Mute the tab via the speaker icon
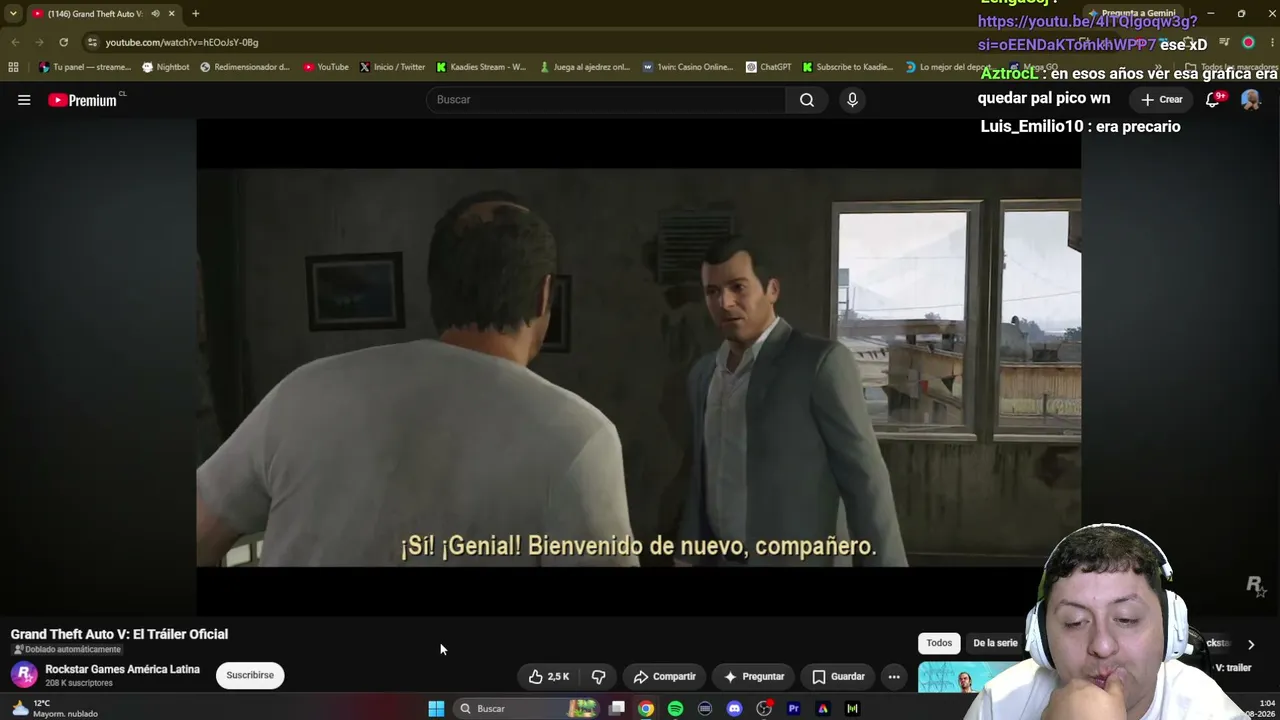Viewport: 1280px width, 720px height. tap(155, 14)
